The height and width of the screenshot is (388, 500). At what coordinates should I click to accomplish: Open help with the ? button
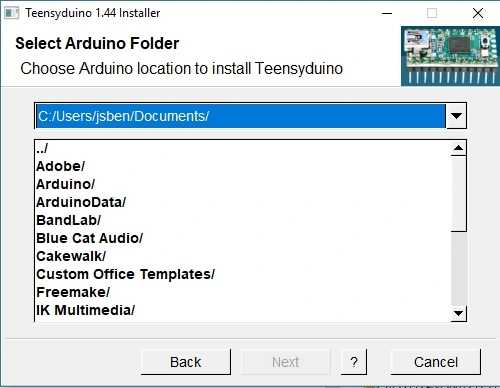pos(354,362)
